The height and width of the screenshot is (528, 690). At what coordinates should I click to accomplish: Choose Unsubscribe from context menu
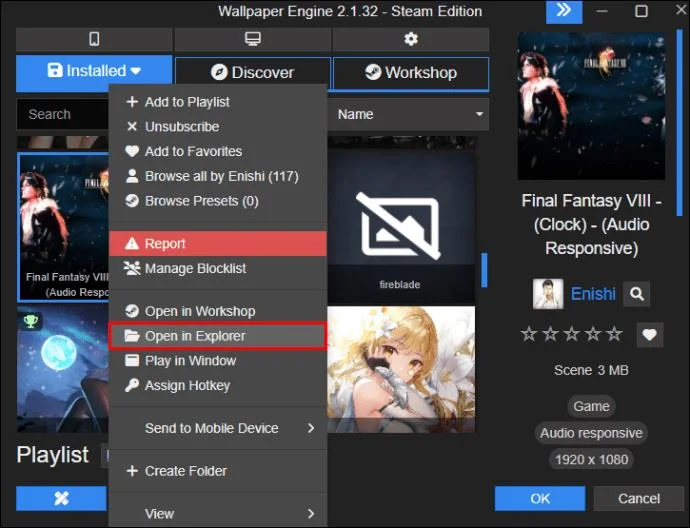(218, 127)
